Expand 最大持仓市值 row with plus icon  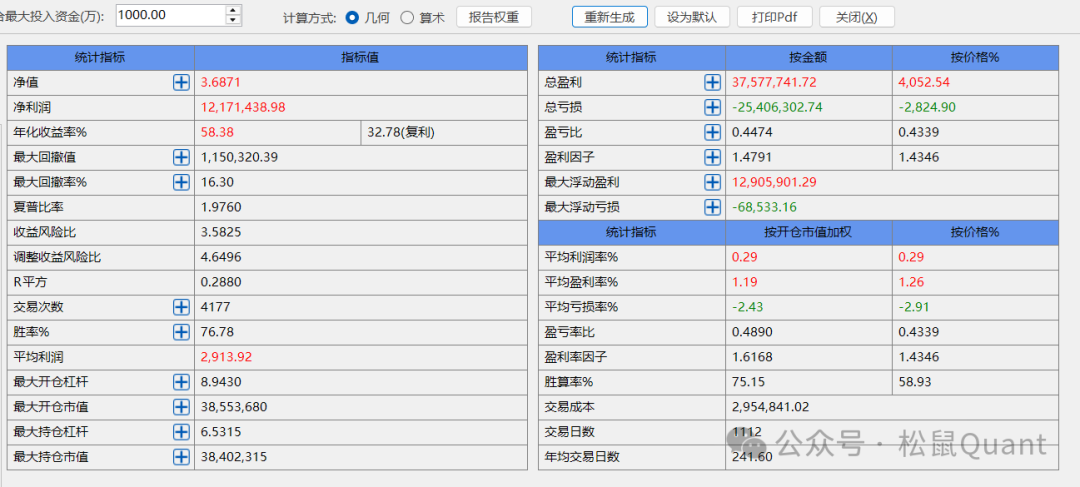tap(181, 457)
